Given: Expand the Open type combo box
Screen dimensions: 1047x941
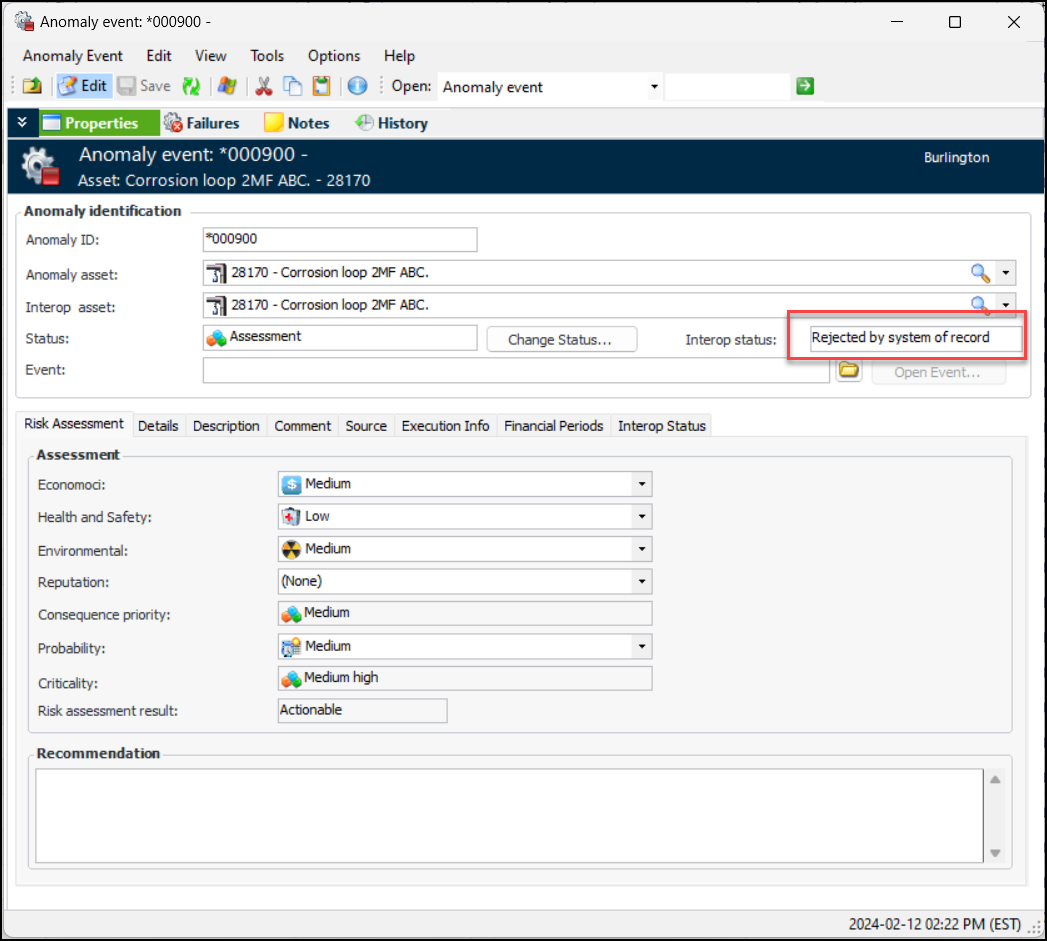Looking at the screenshot, I should coord(654,87).
